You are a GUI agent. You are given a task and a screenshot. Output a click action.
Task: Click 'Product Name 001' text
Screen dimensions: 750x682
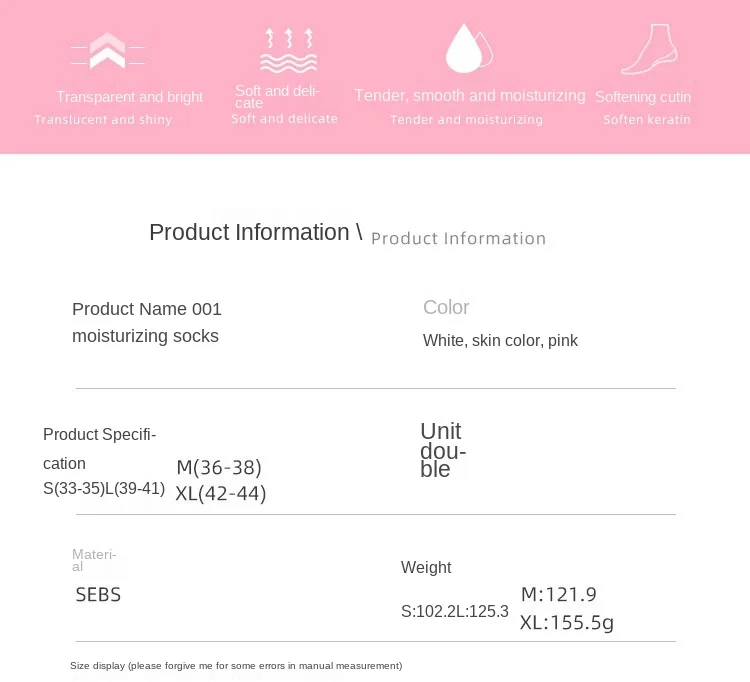147,309
